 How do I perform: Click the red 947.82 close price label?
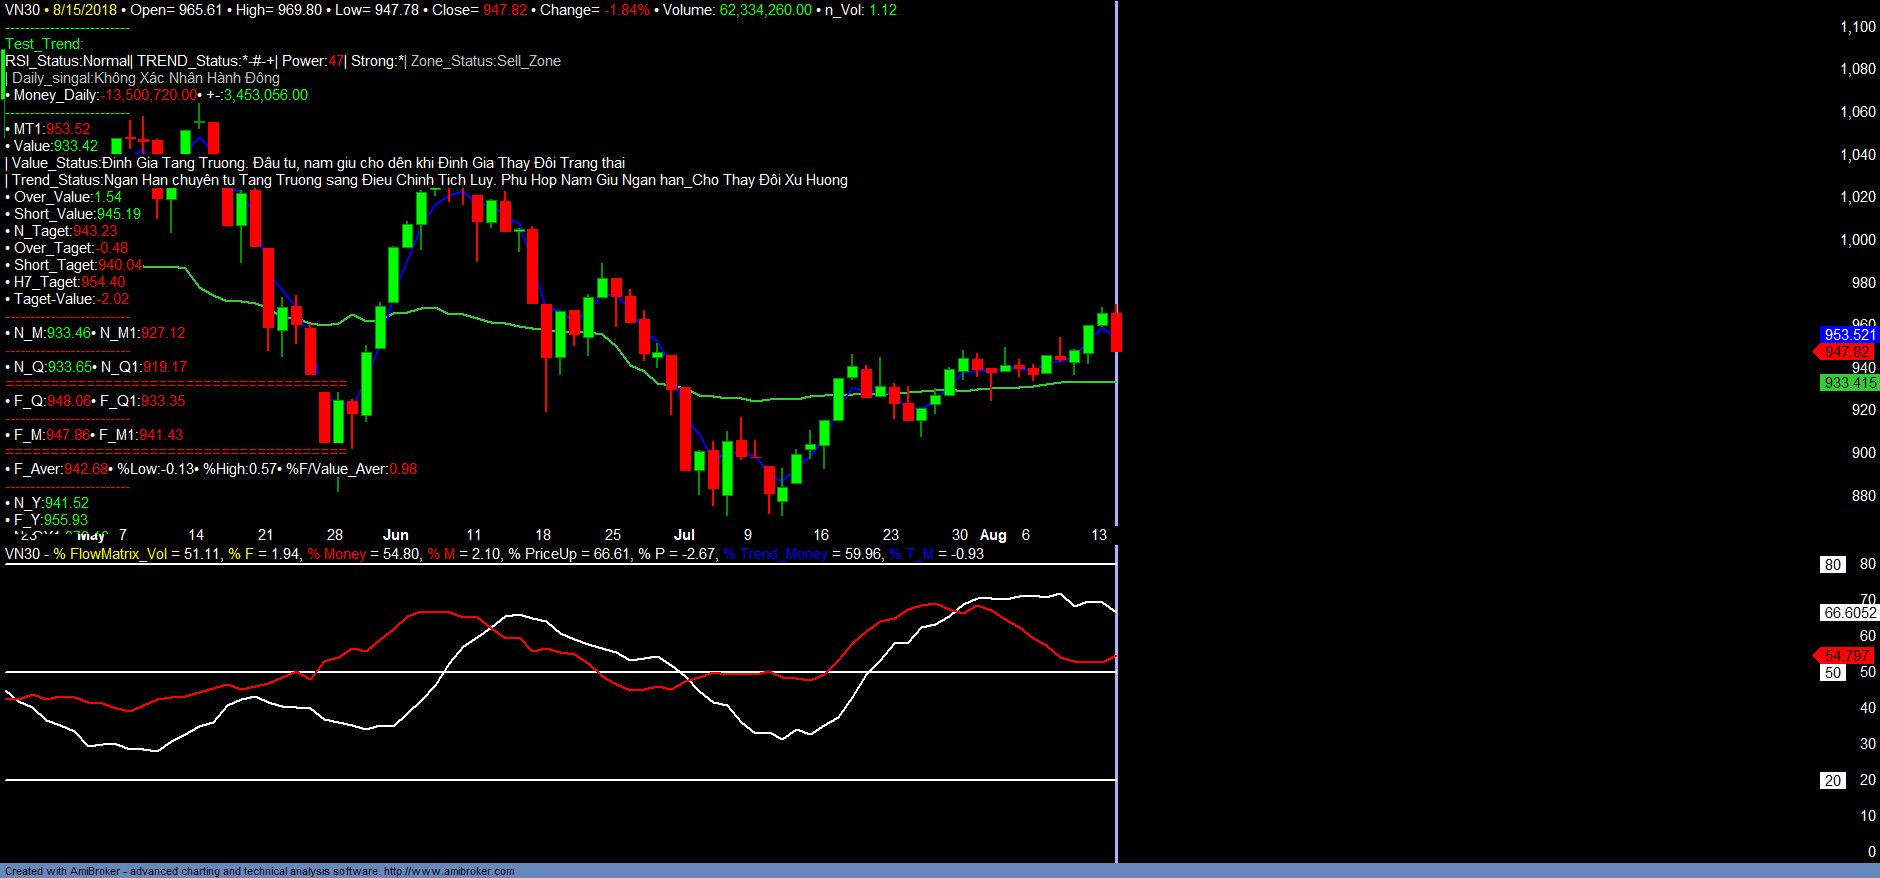1846,352
